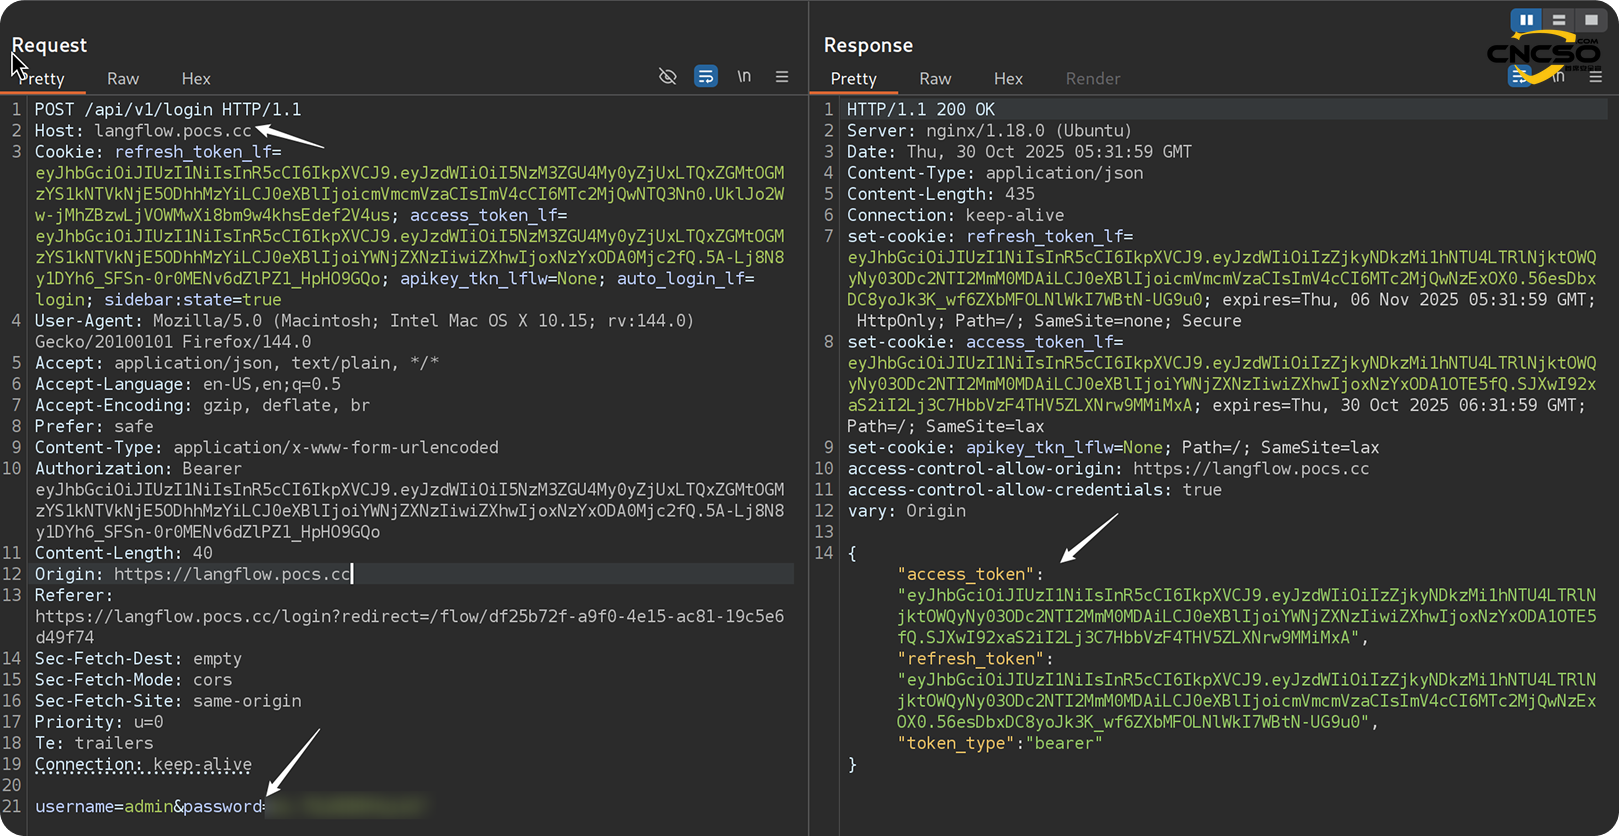Switch to combined single-pane layout
1619x836 pixels.
pos(1590,20)
